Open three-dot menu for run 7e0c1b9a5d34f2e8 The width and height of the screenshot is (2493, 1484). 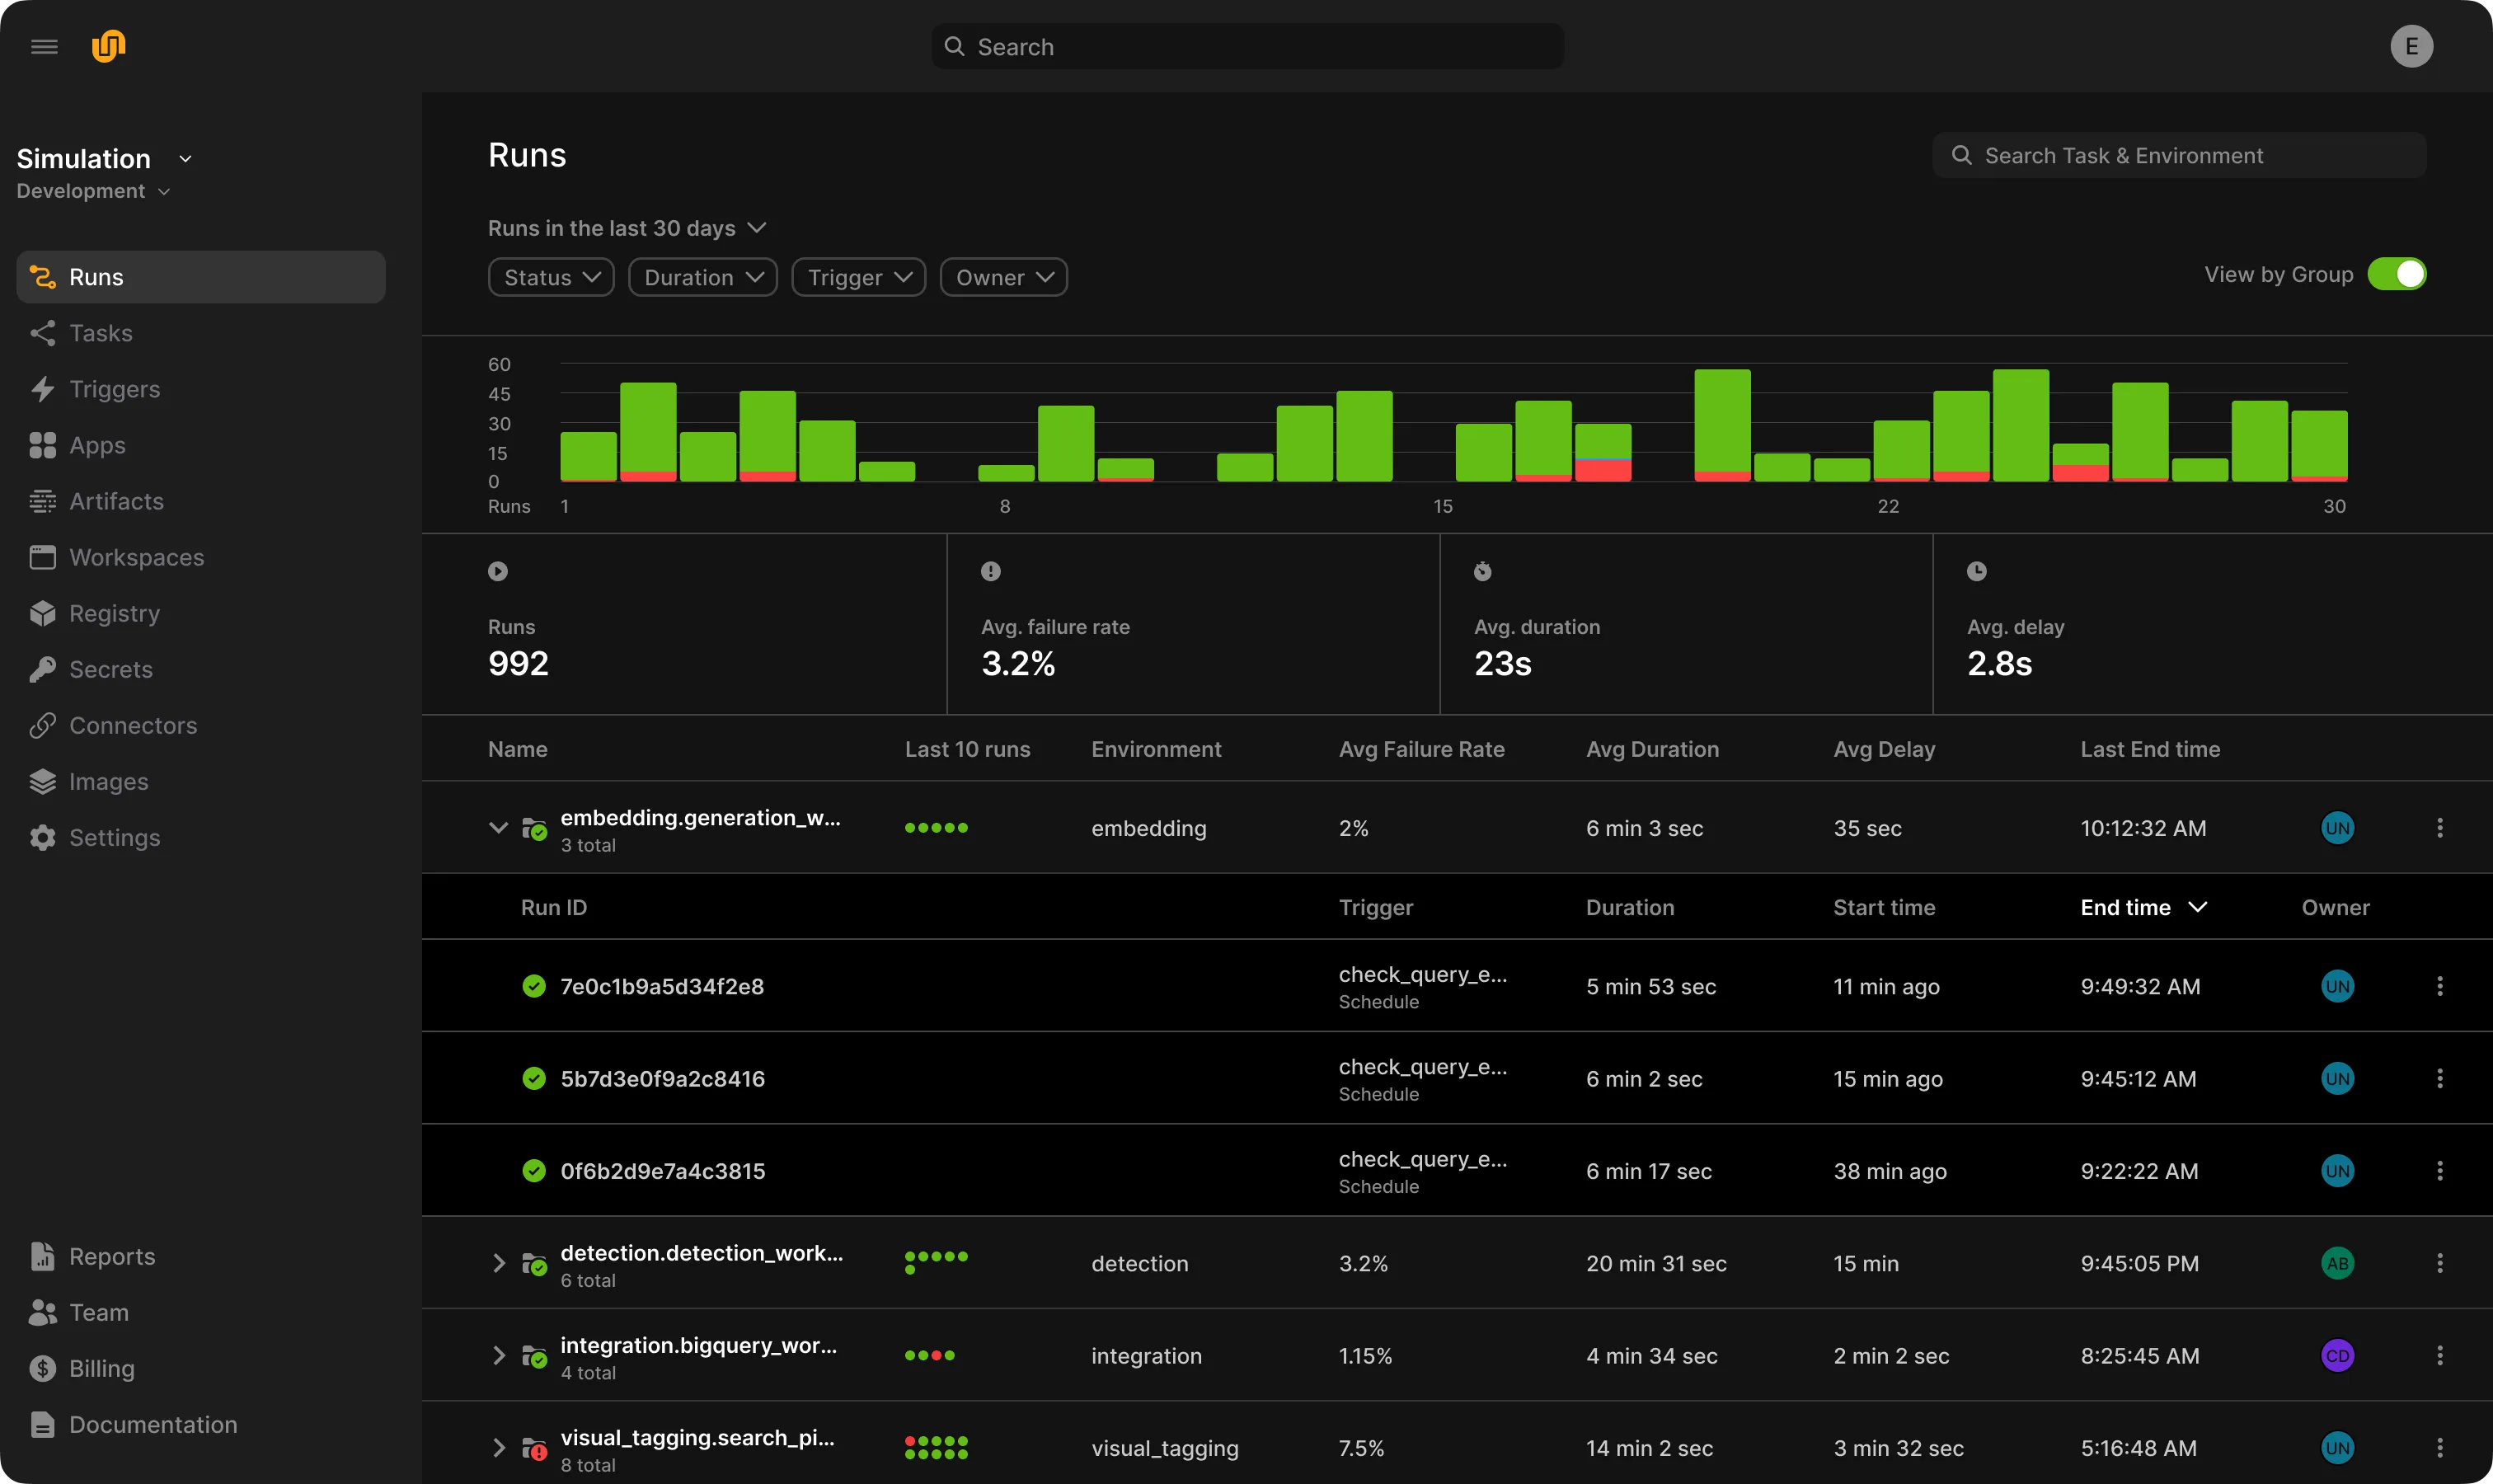coord(2439,986)
